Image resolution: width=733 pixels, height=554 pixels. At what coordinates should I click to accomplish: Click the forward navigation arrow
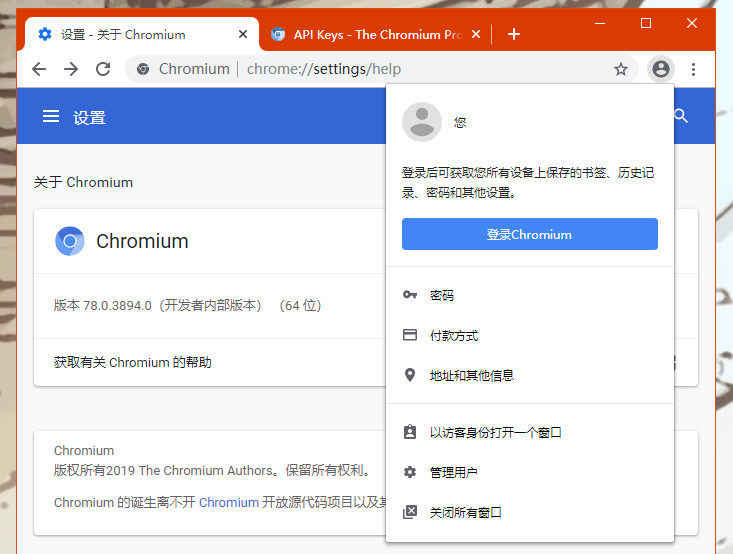coord(71,69)
